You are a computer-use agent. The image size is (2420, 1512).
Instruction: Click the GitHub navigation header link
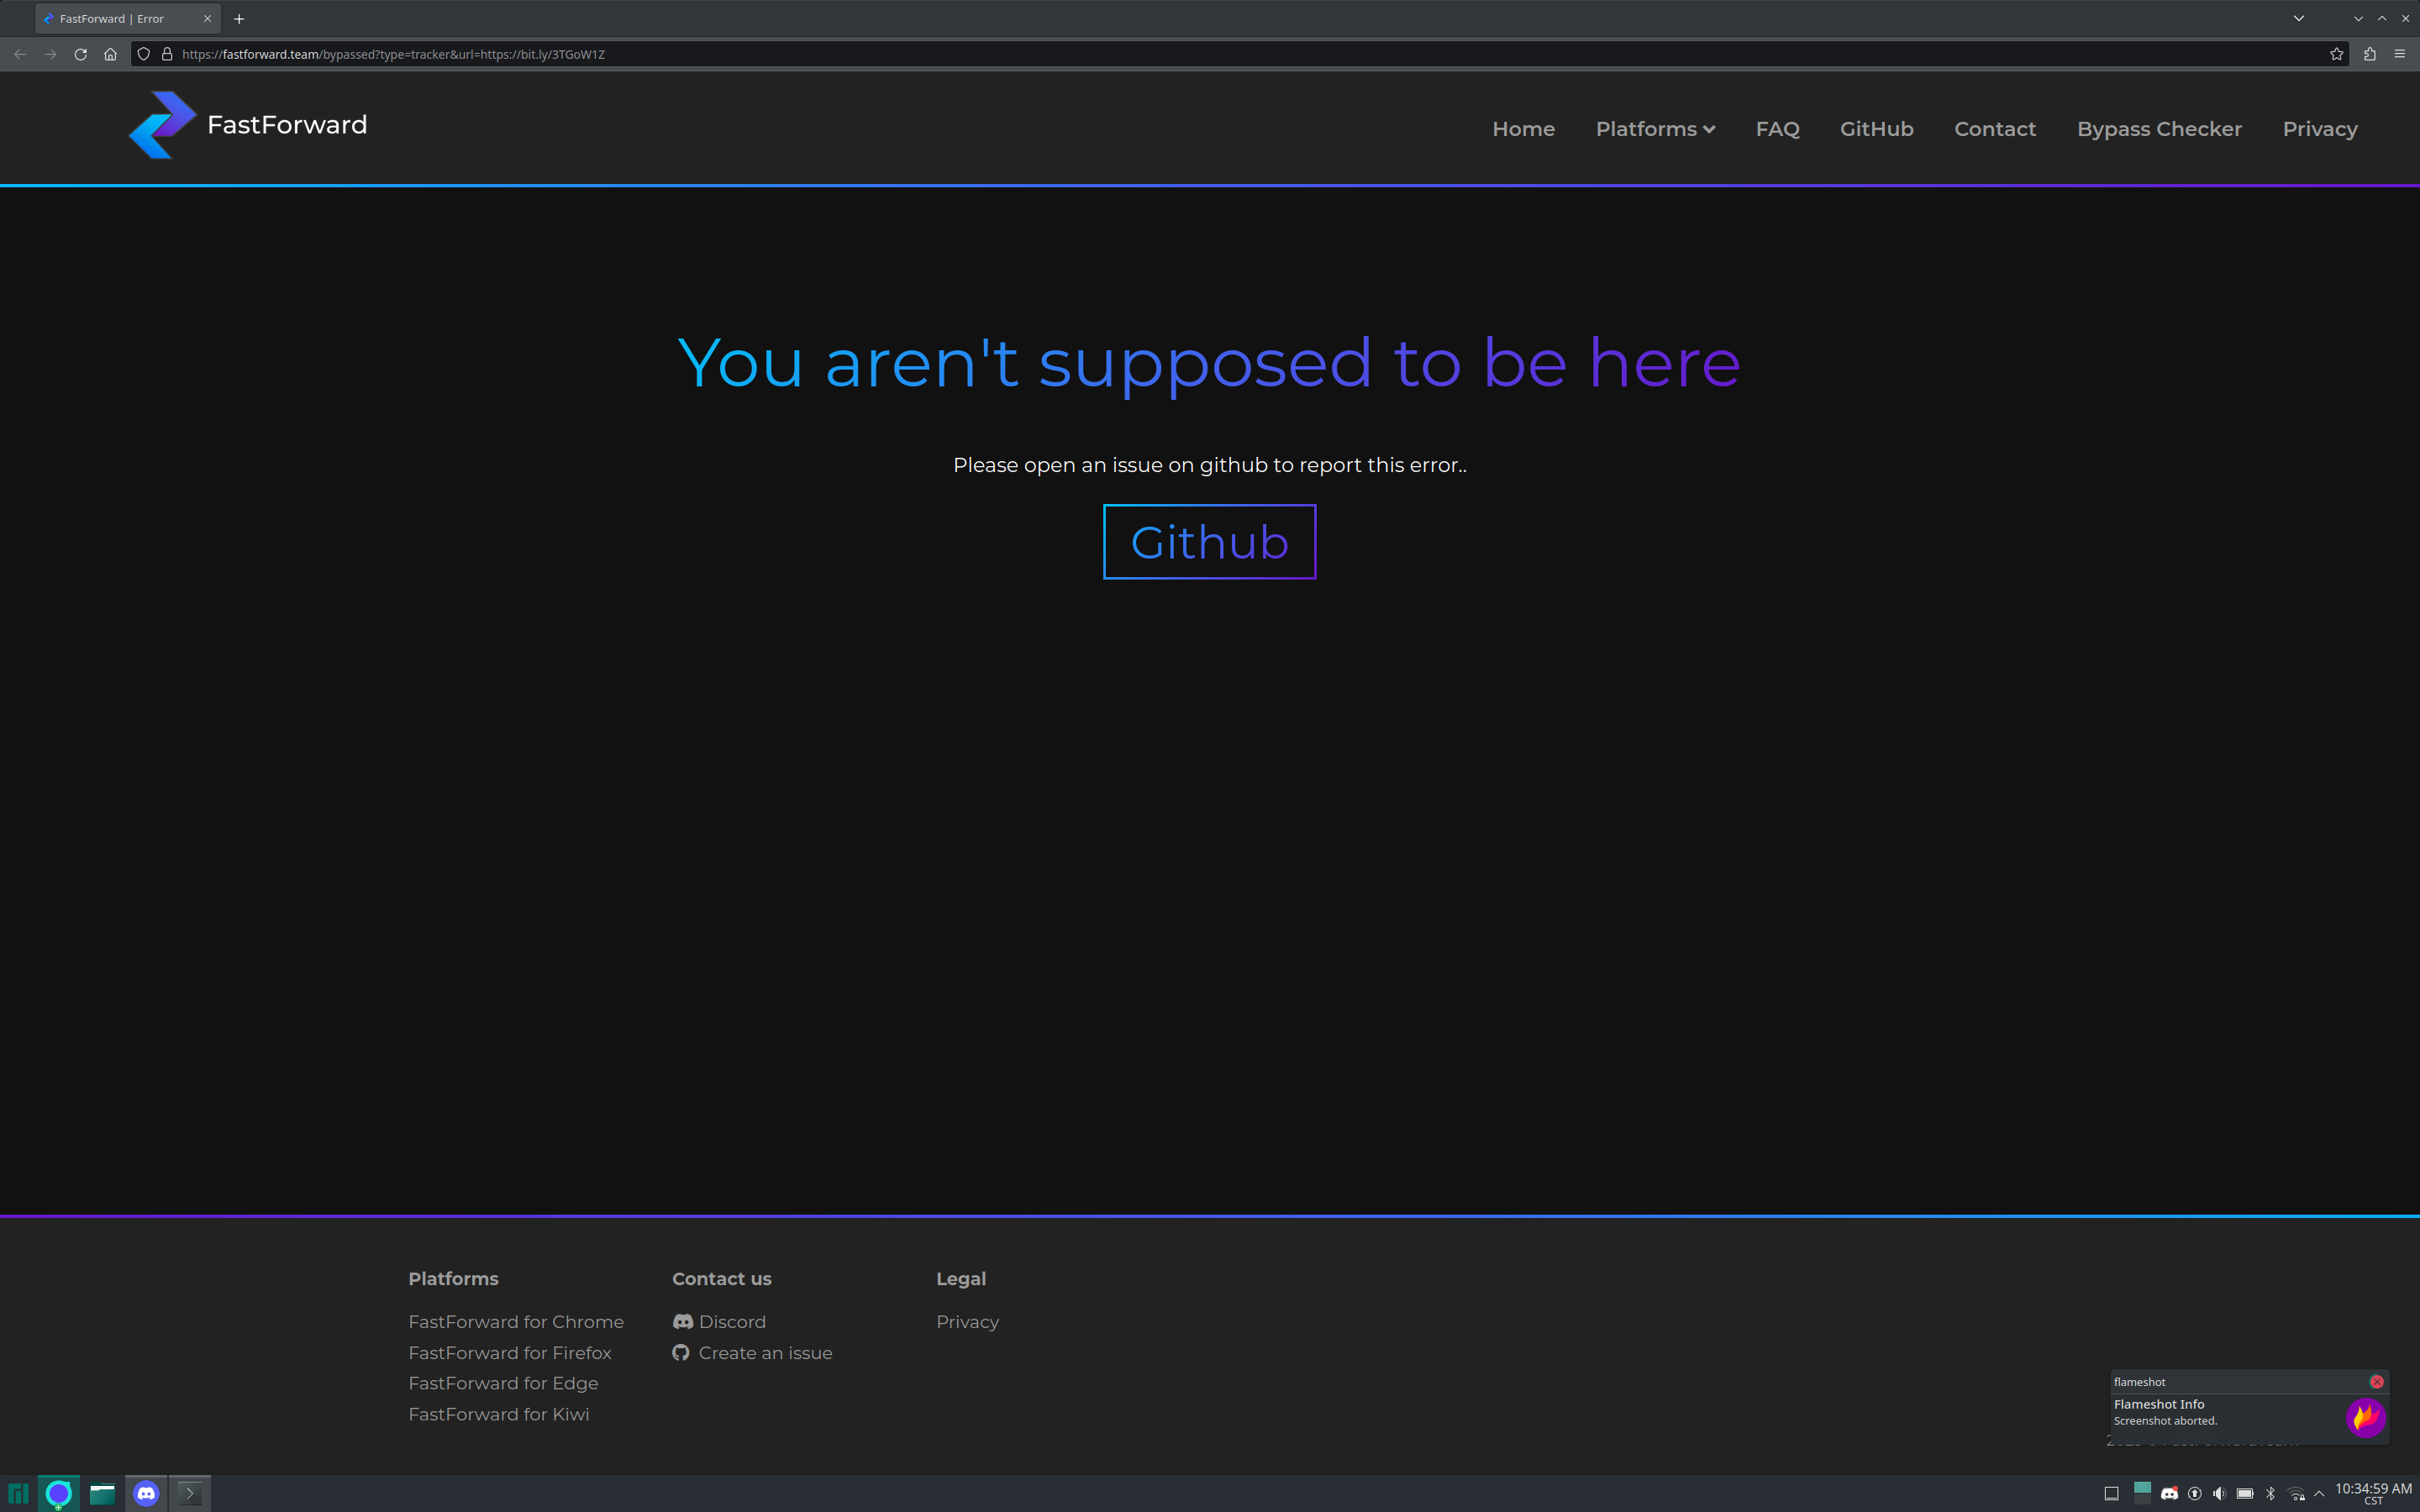tap(1878, 127)
